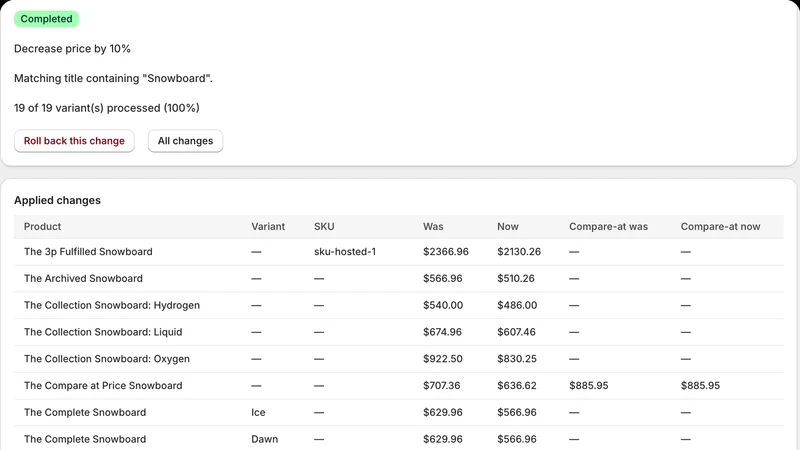Click the Compare-at was column header
The image size is (800, 450).
click(608, 227)
